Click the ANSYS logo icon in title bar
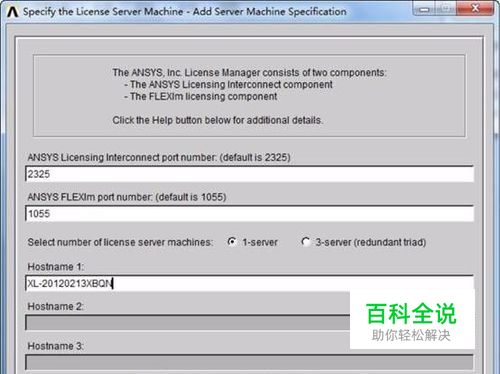 pos(12,12)
